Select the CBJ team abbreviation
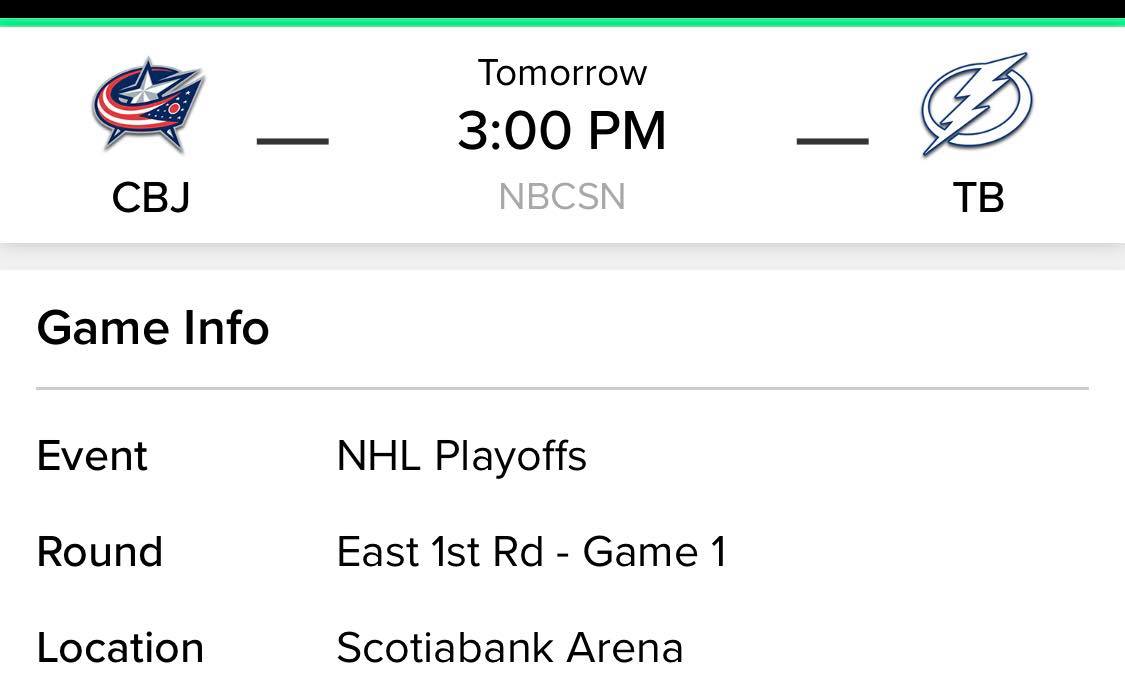 tap(151, 197)
